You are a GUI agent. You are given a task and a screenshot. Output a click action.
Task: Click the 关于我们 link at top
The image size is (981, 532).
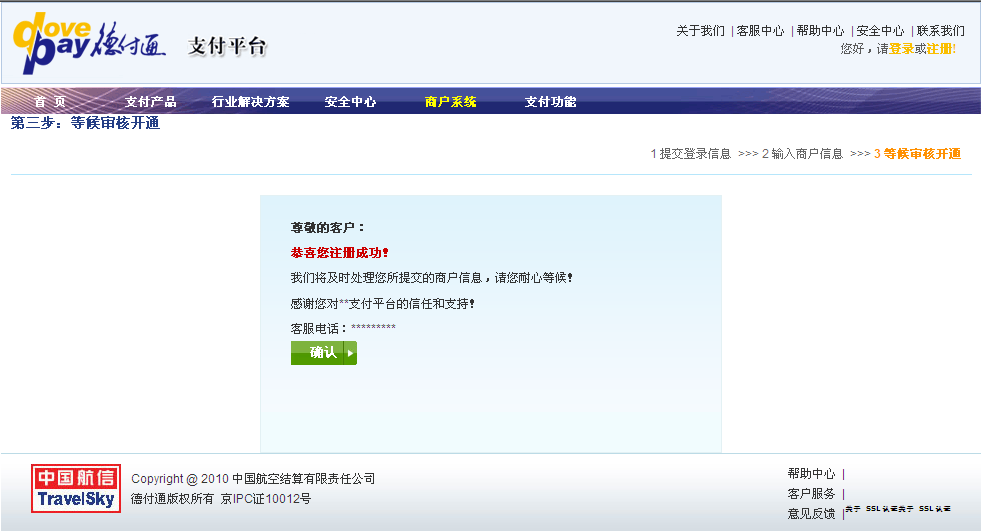coord(700,31)
